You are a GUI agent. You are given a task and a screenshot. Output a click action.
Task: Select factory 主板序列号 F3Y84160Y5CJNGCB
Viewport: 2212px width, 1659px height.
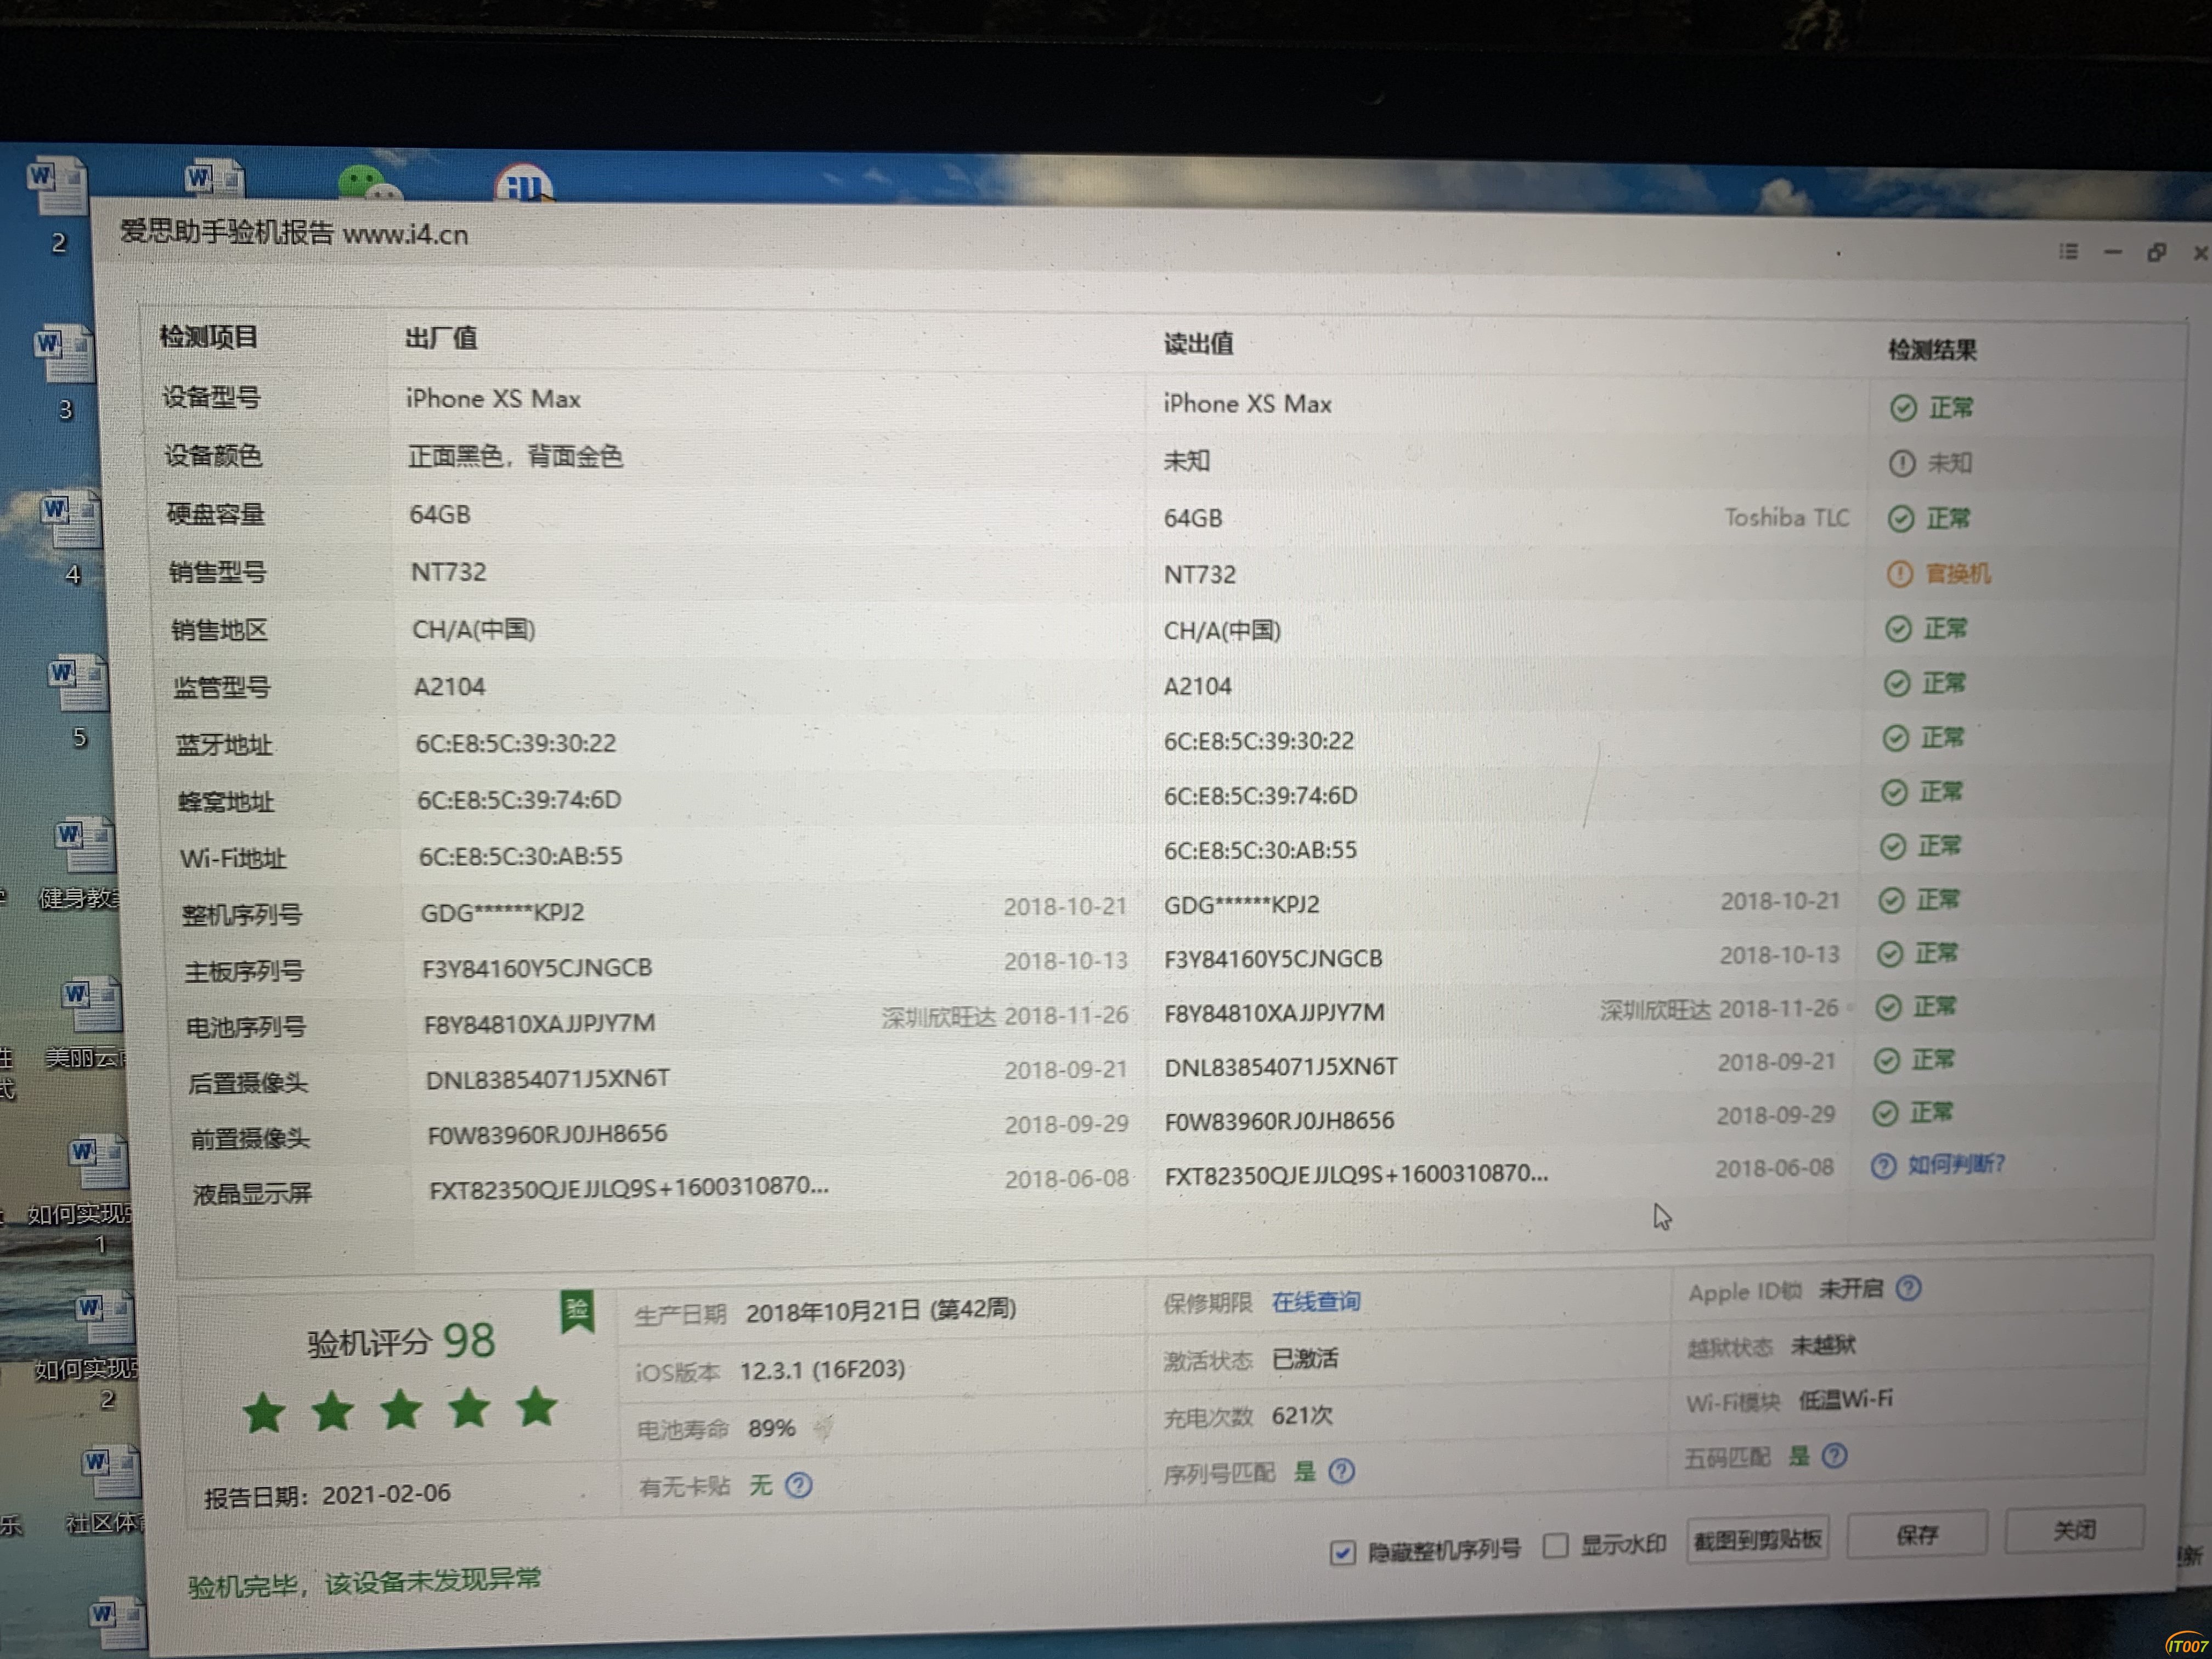pyautogui.click(x=537, y=968)
